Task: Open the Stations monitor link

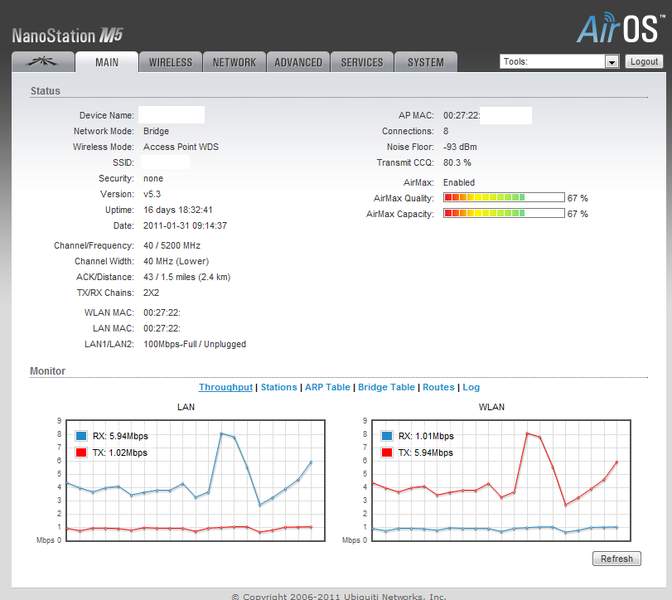Action: [x=279, y=387]
